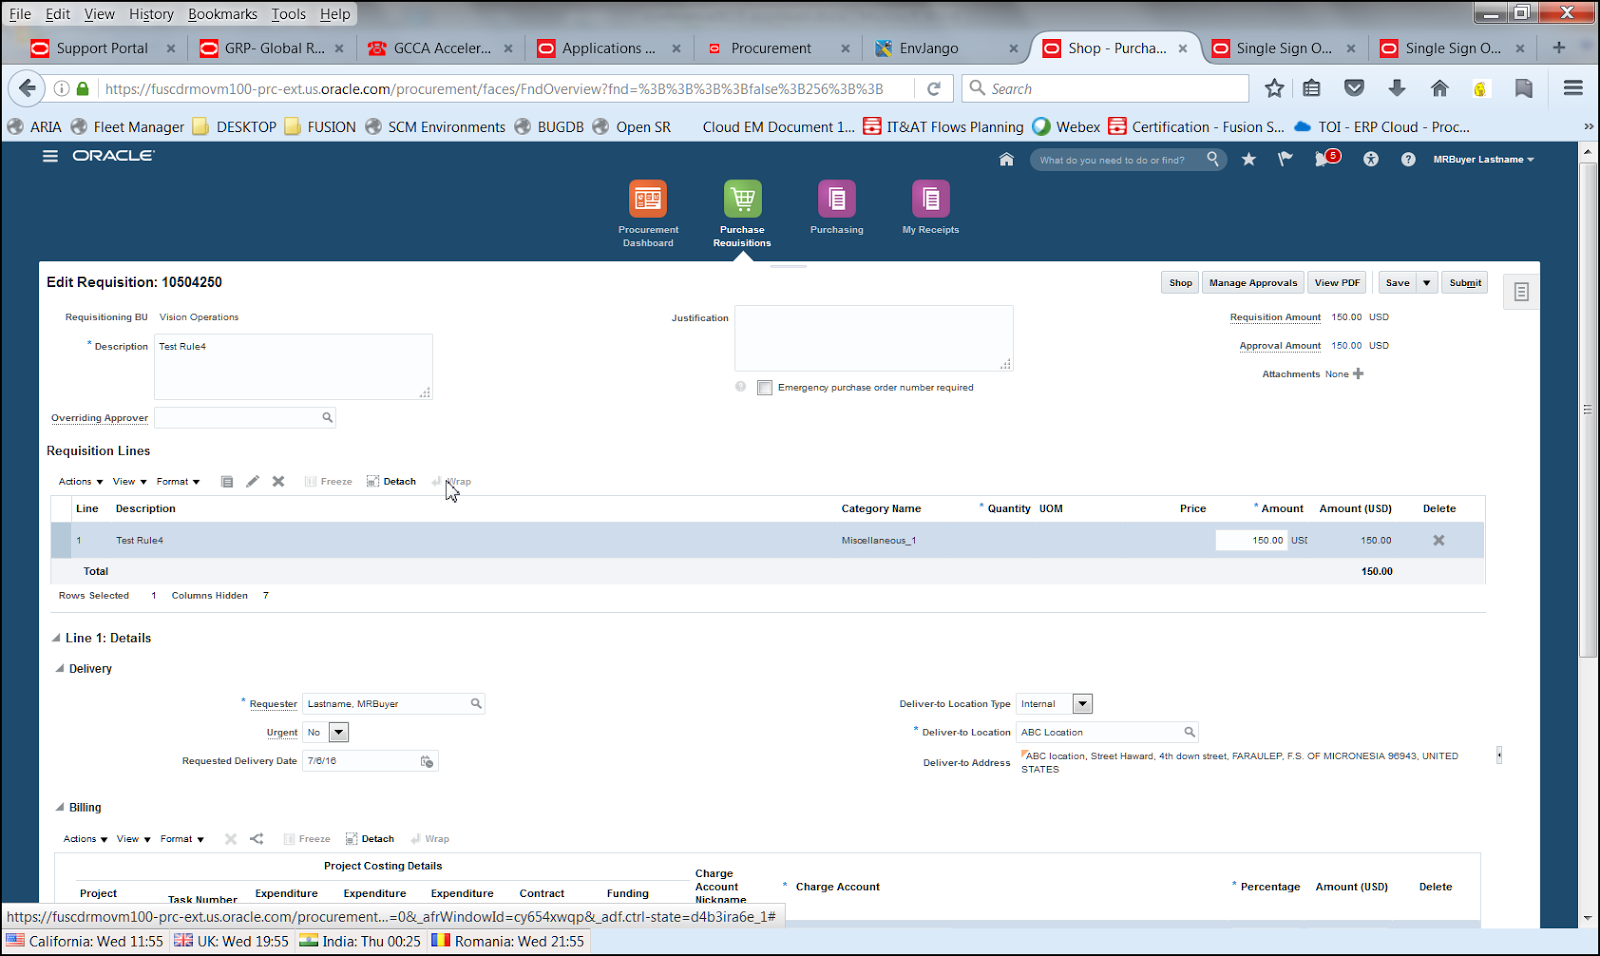1600x956 pixels.
Task: Detach the Requisition Lines table
Action: [x=391, y=481]
